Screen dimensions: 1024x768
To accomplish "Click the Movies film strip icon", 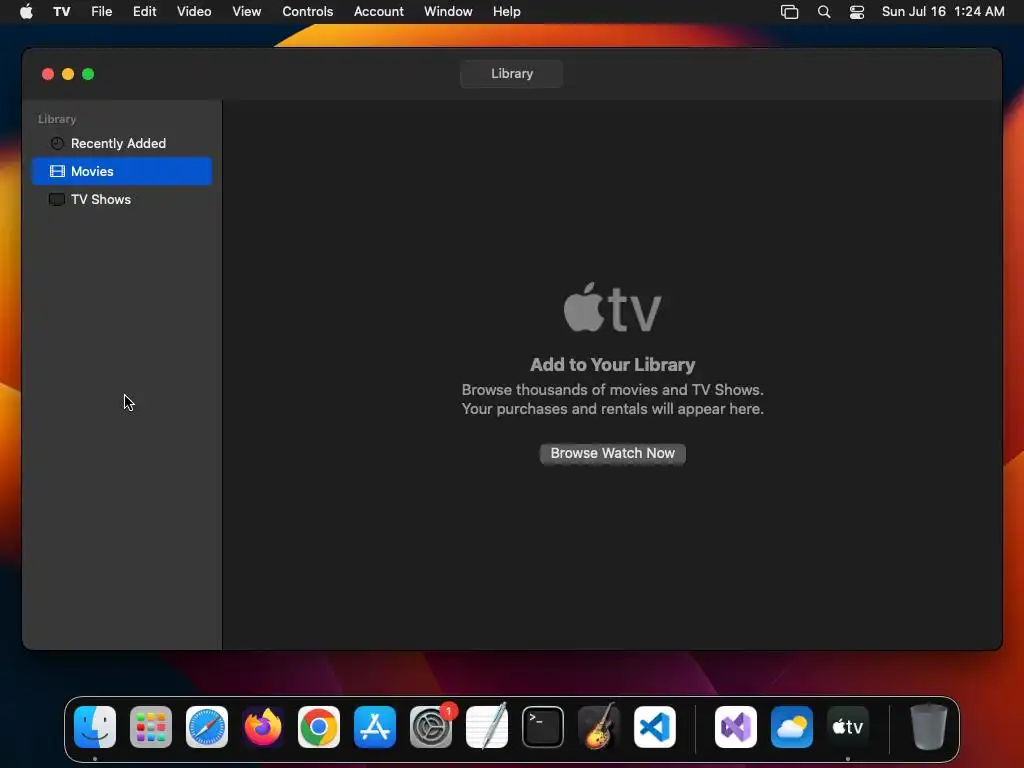I will [57, 171].
